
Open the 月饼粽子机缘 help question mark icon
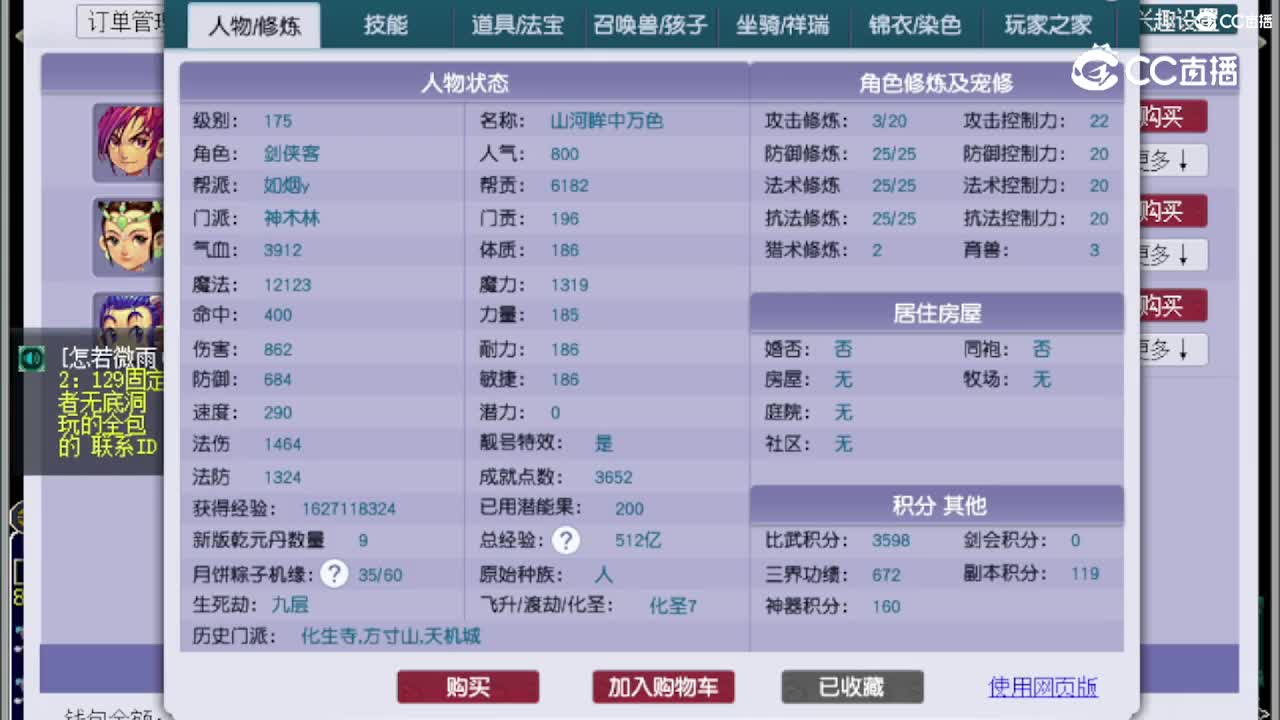pyautogui.click(x=334, y=573)
